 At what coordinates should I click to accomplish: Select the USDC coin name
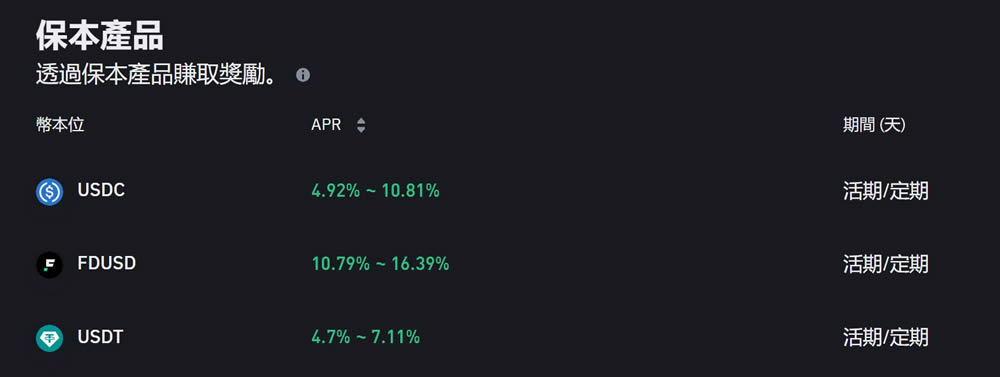point(101,191)
